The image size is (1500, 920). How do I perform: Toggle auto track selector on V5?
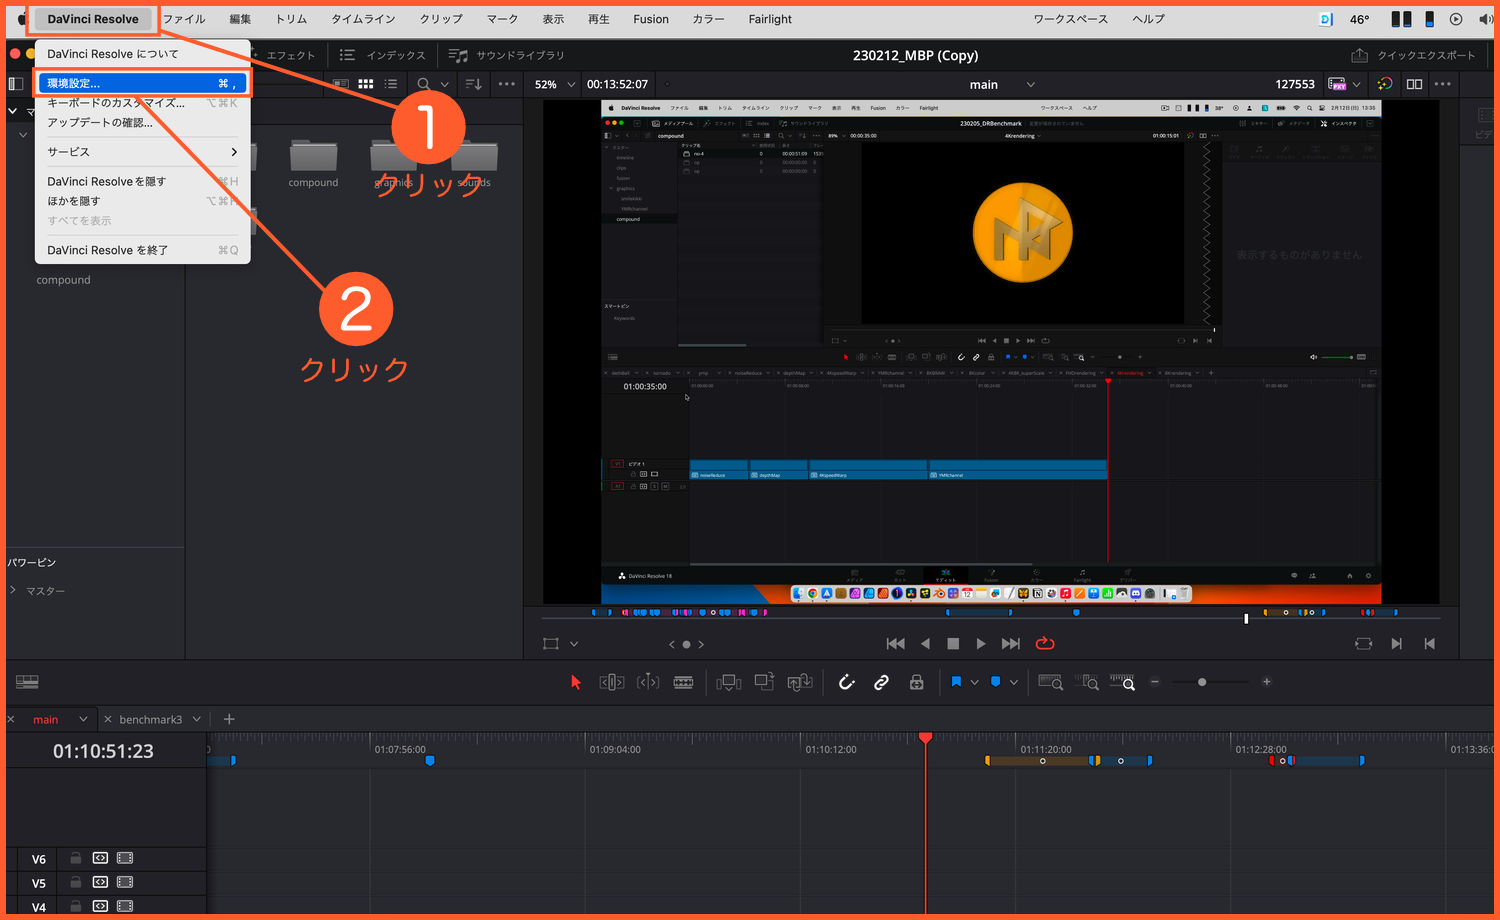pyautogui.click(x=100, y=882)
